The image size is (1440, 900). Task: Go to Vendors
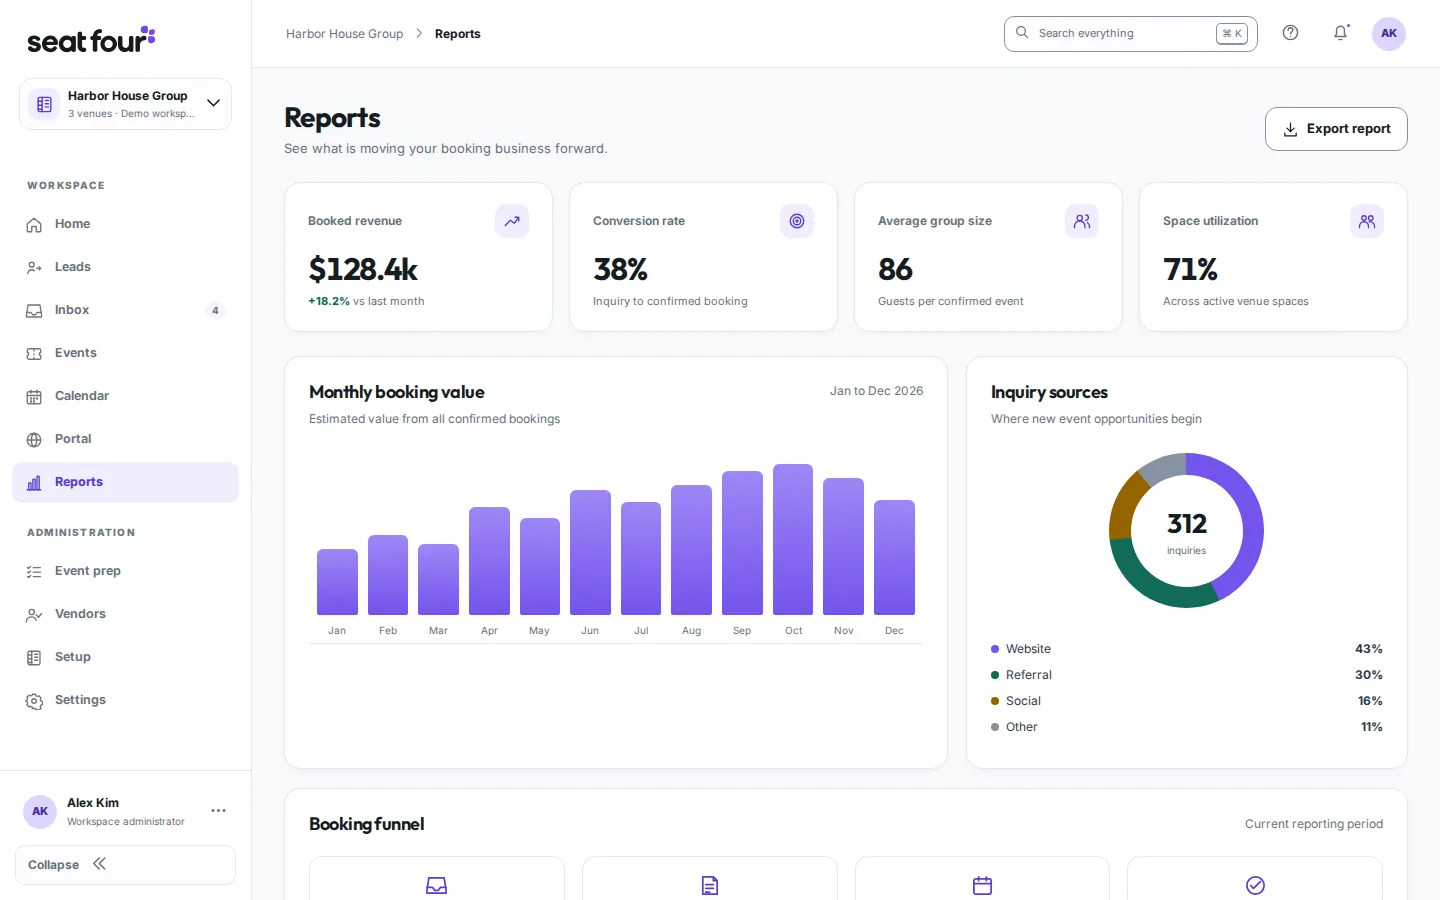click(125, 614)
